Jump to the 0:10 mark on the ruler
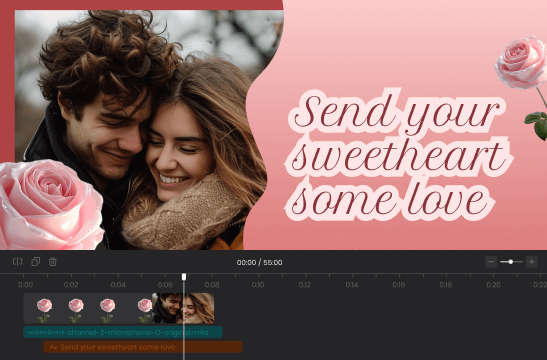 point(258,285)
